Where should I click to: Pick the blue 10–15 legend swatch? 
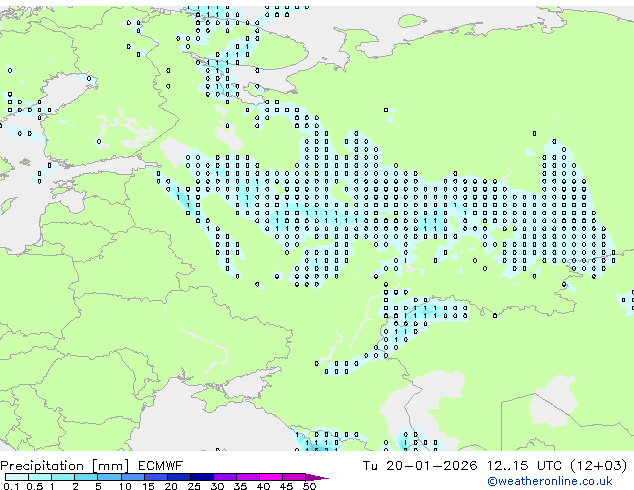pos(133,477)
